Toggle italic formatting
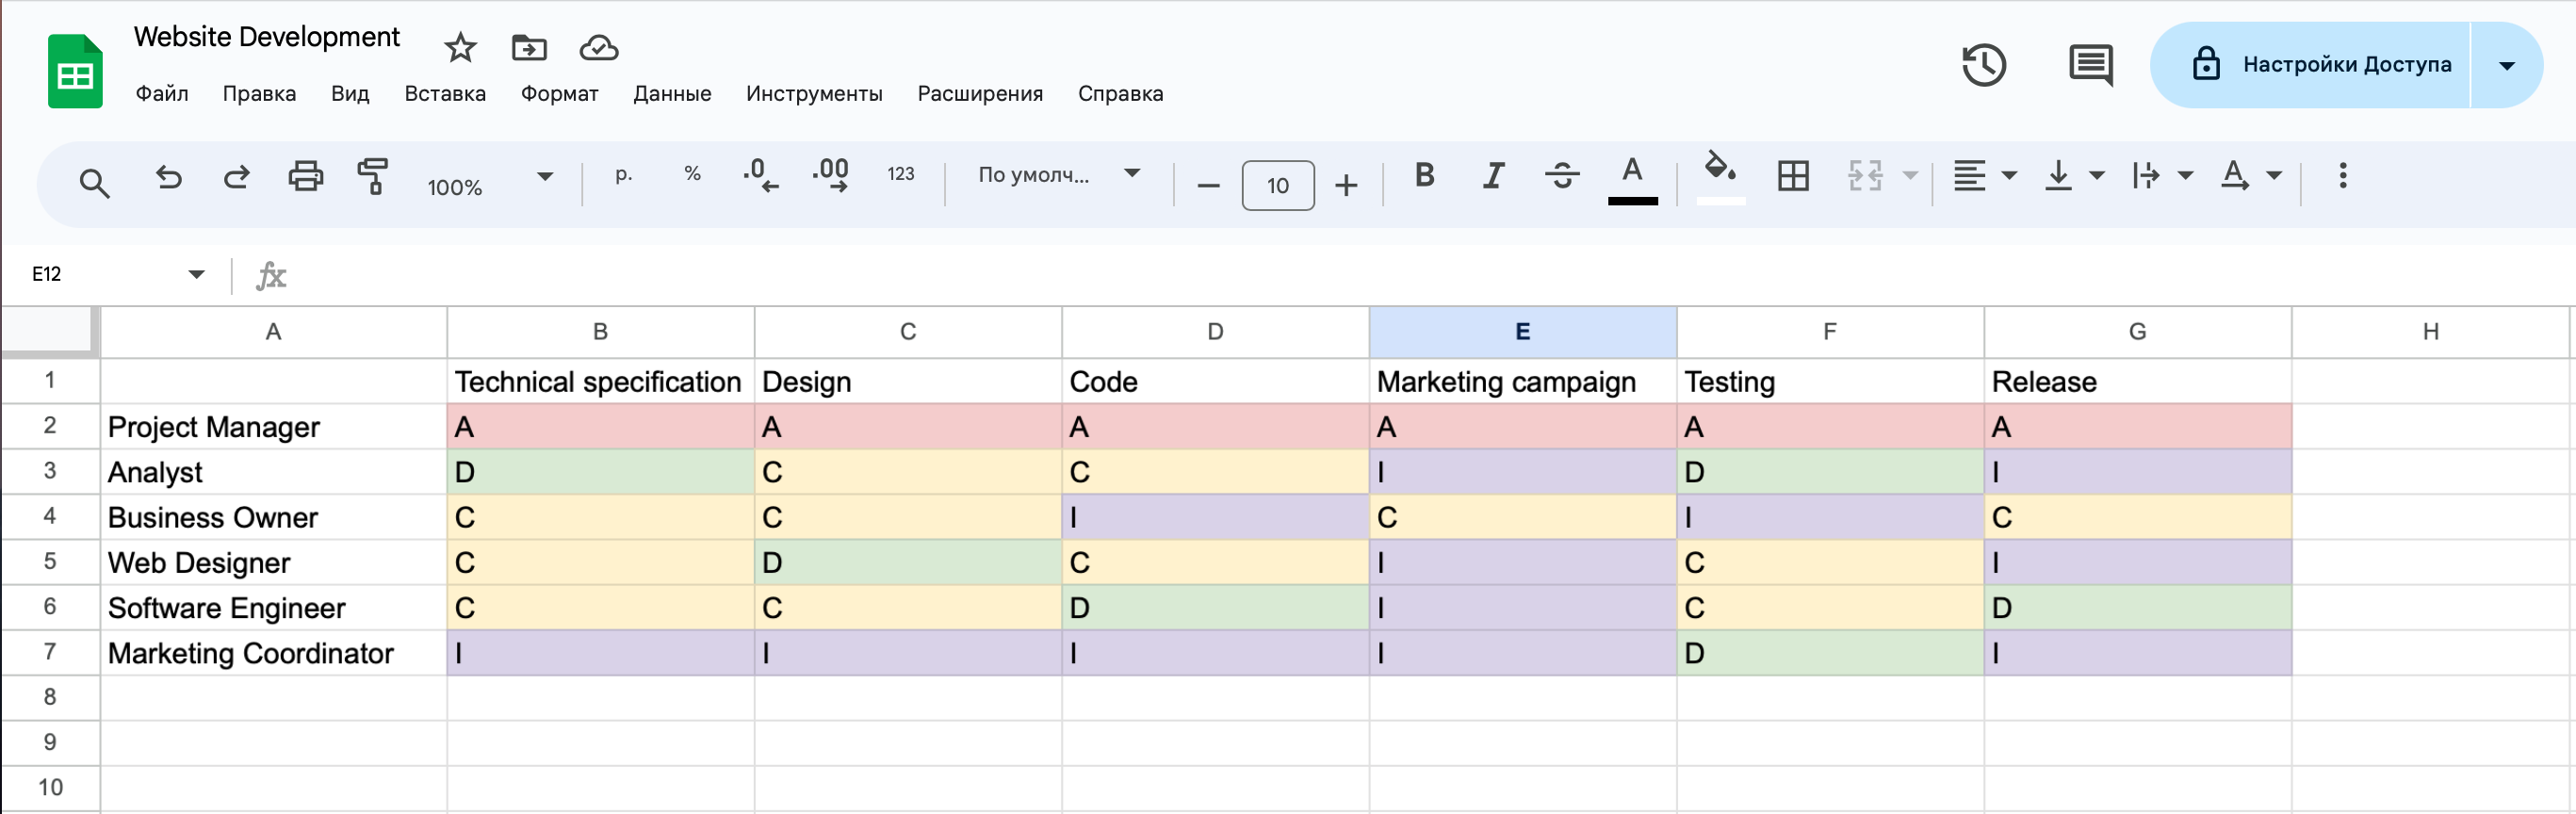2576x814 pixels. click(1493, 175)
